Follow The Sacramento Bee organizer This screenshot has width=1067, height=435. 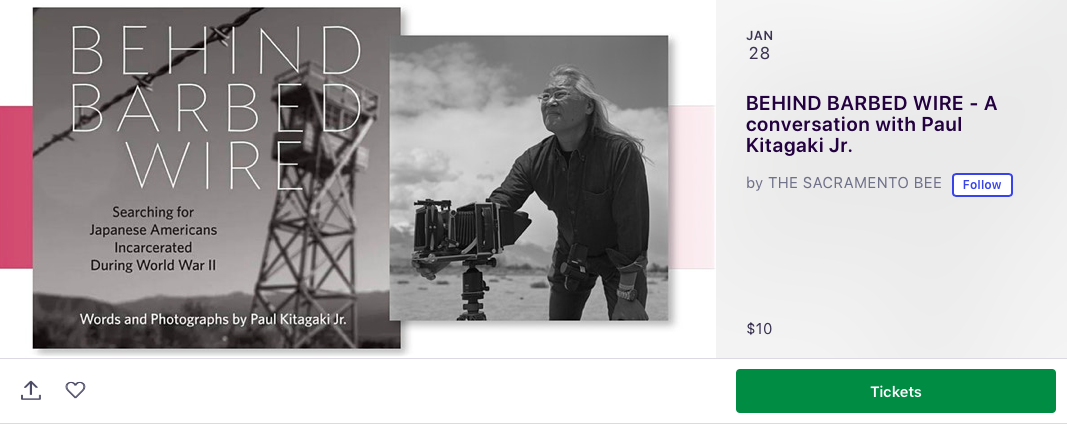tap(982, 184)
